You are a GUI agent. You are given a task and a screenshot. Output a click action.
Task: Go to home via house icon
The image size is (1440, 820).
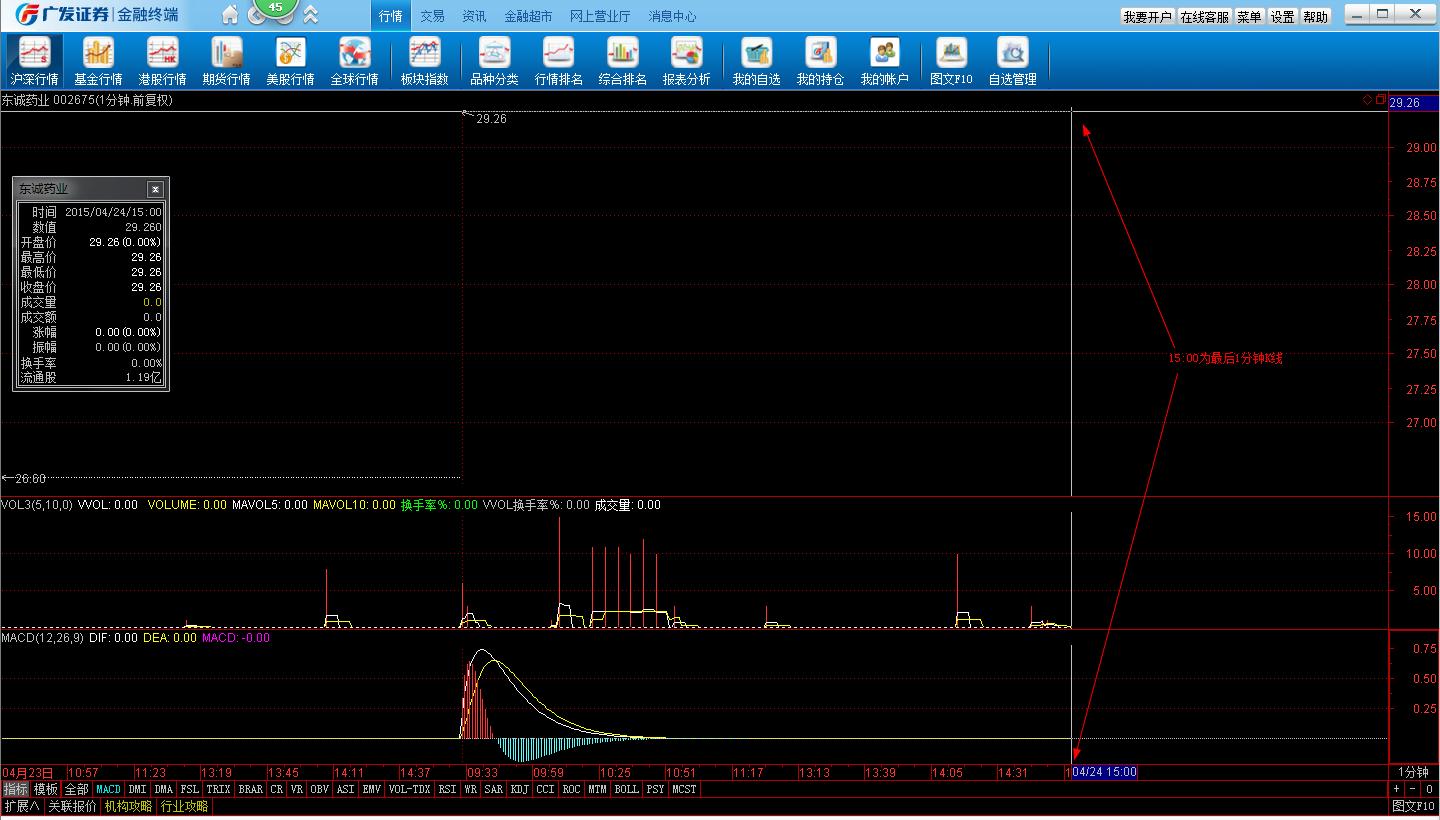click(230, 15)
